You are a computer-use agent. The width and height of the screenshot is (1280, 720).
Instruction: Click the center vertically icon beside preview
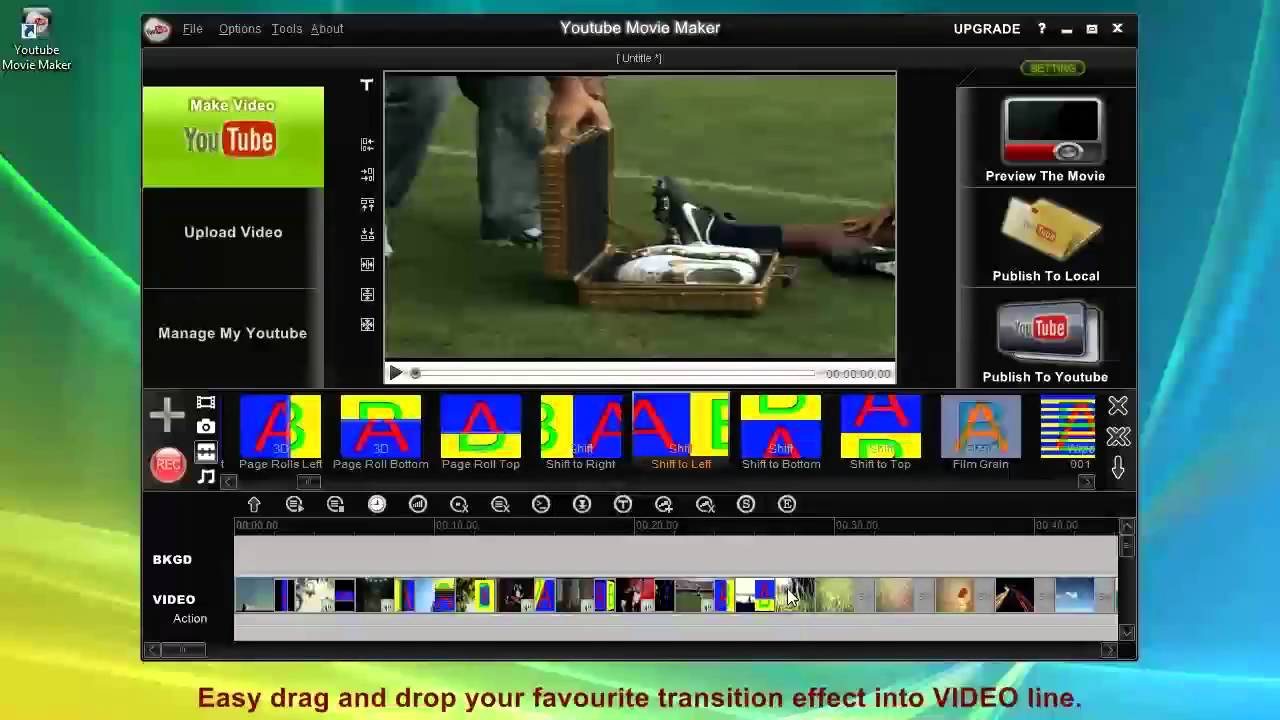click(367, 294)
